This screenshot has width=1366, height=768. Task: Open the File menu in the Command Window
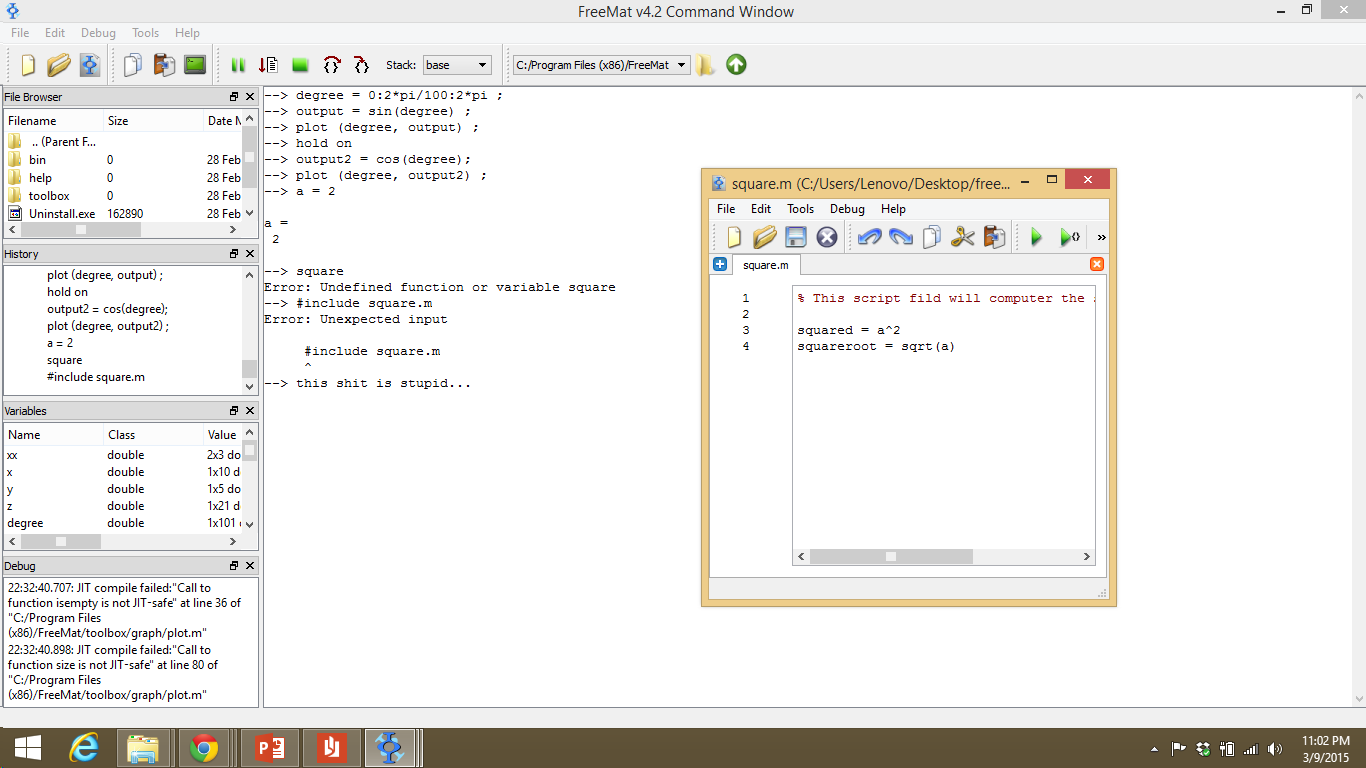[20, 33]
